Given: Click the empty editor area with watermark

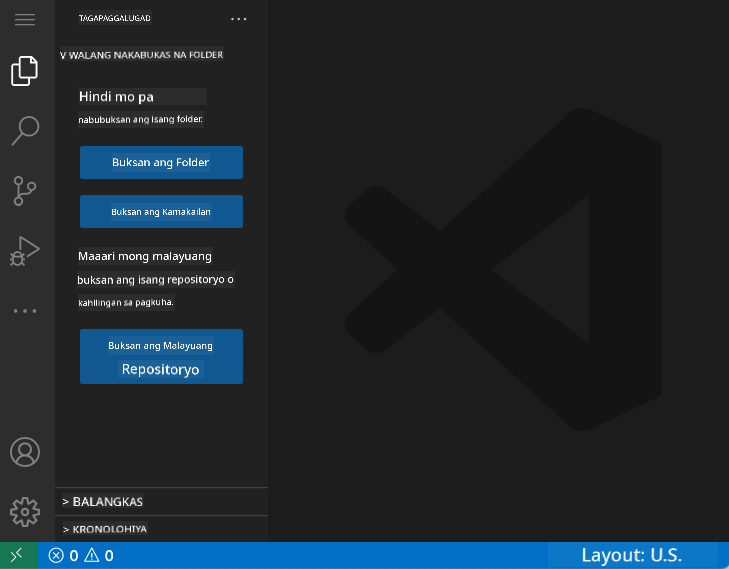Looking at the screenshot, I should (x=500, y=270).
